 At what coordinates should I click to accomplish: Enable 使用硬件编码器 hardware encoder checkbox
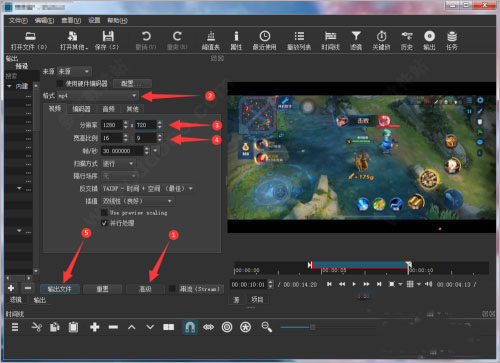click(60, 83)
